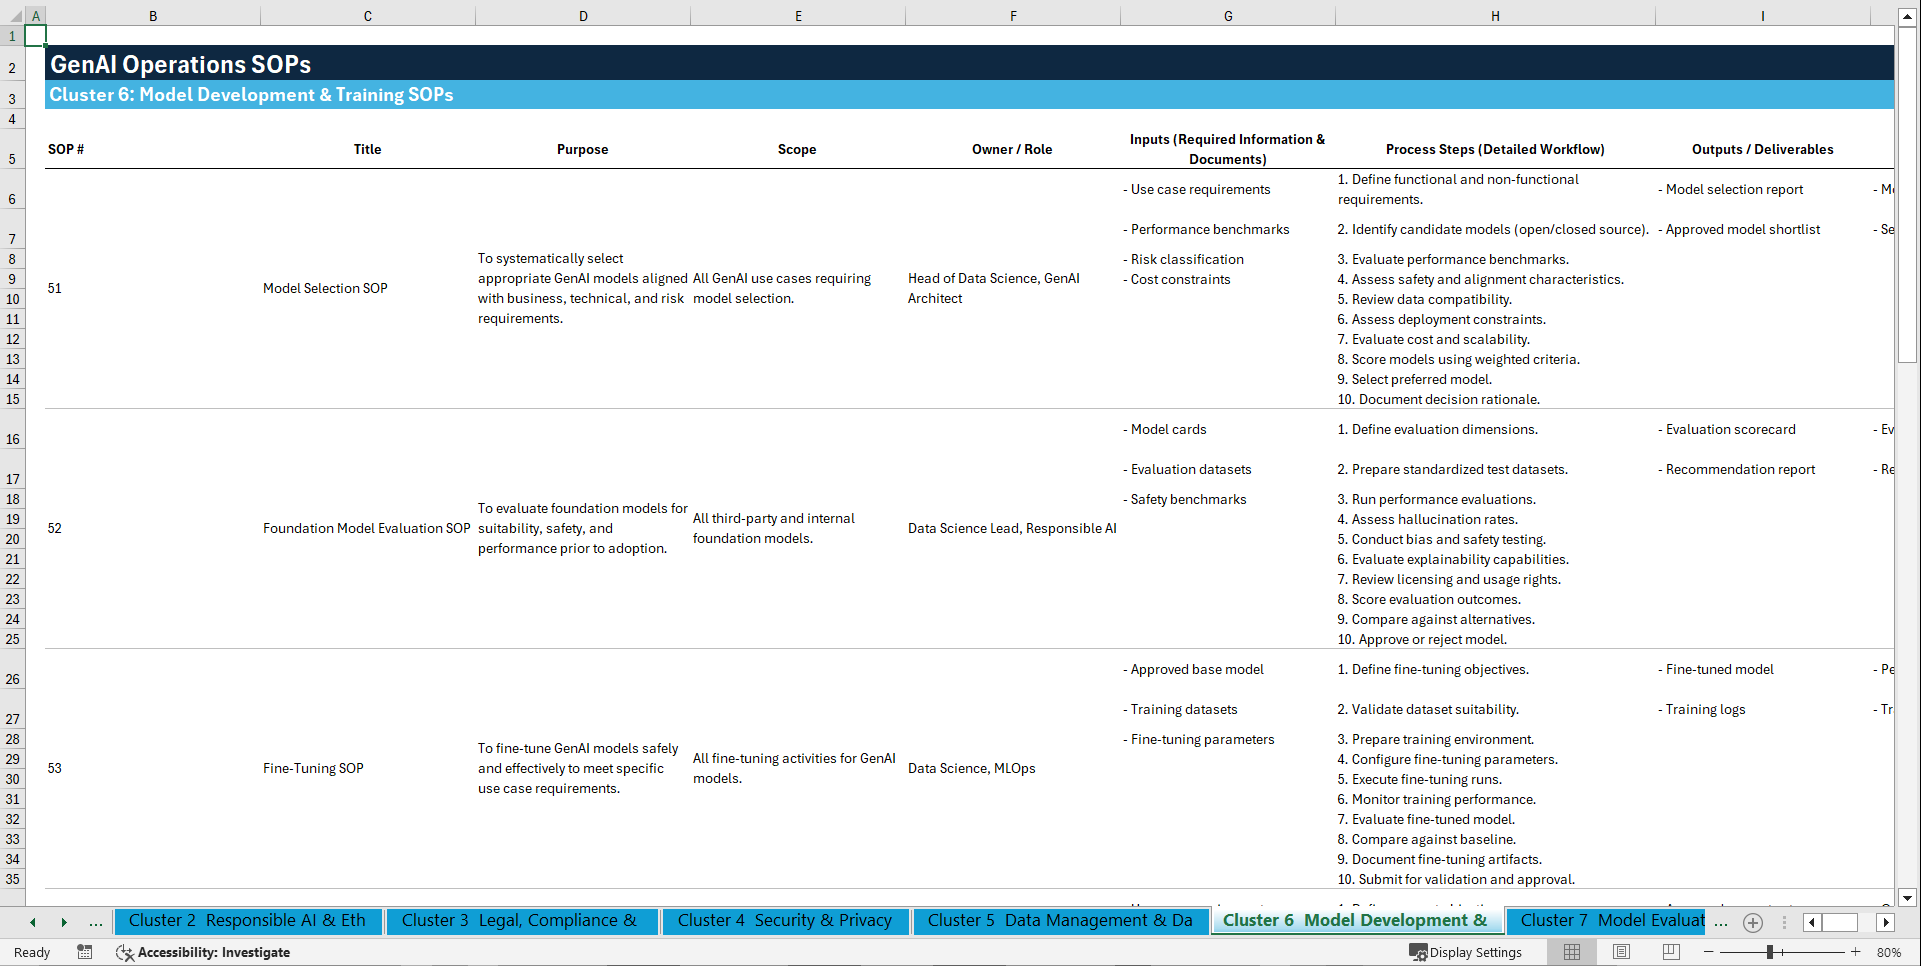Open Page Break Preview view
This screenshot has width=1921, height=966.
(1670, 952)
